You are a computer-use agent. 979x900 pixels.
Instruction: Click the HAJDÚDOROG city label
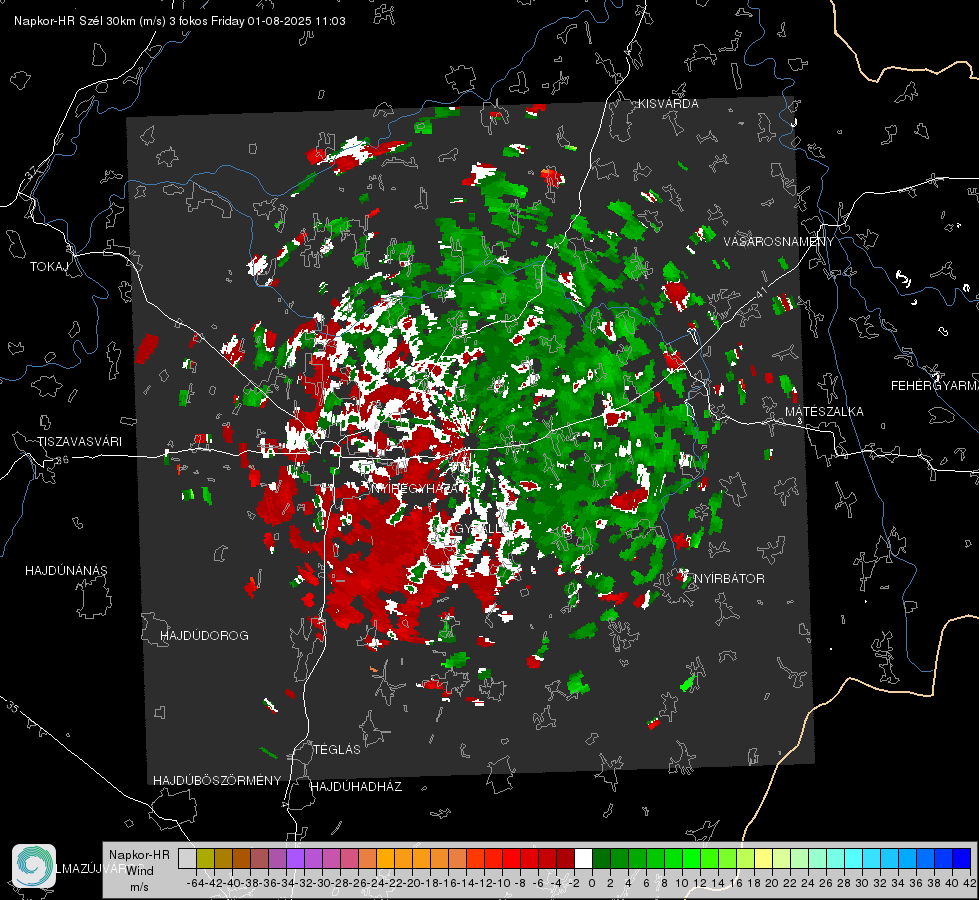204,635
